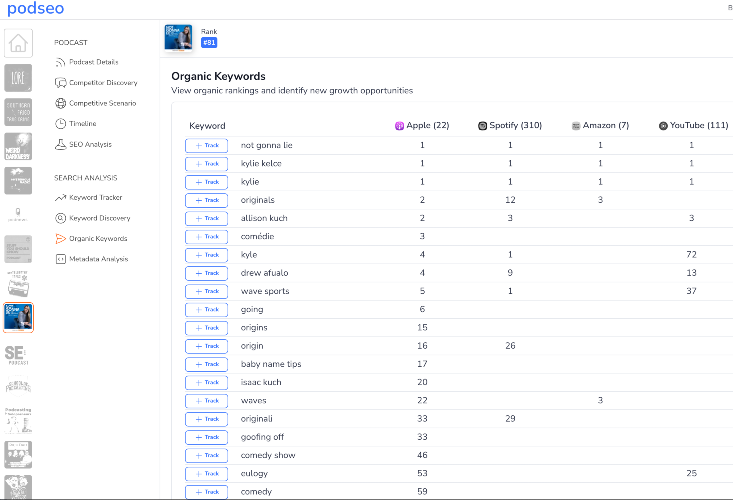Track the keyword "kyle"

coord(207,255)
